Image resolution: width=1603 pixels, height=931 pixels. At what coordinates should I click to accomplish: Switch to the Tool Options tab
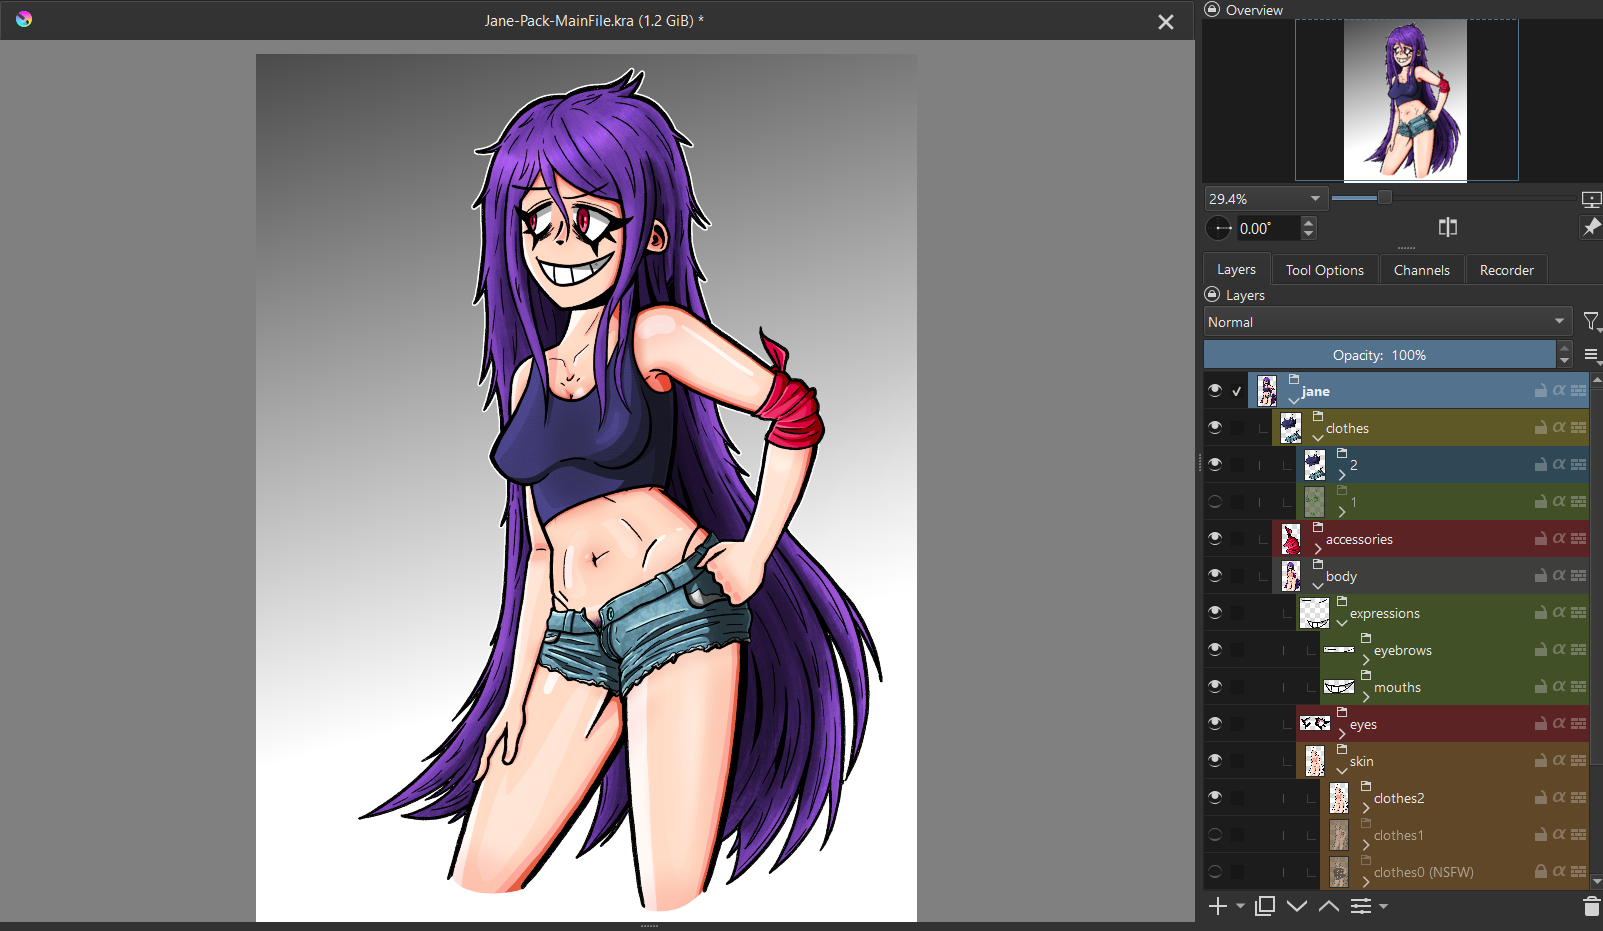click(1324, 270)
